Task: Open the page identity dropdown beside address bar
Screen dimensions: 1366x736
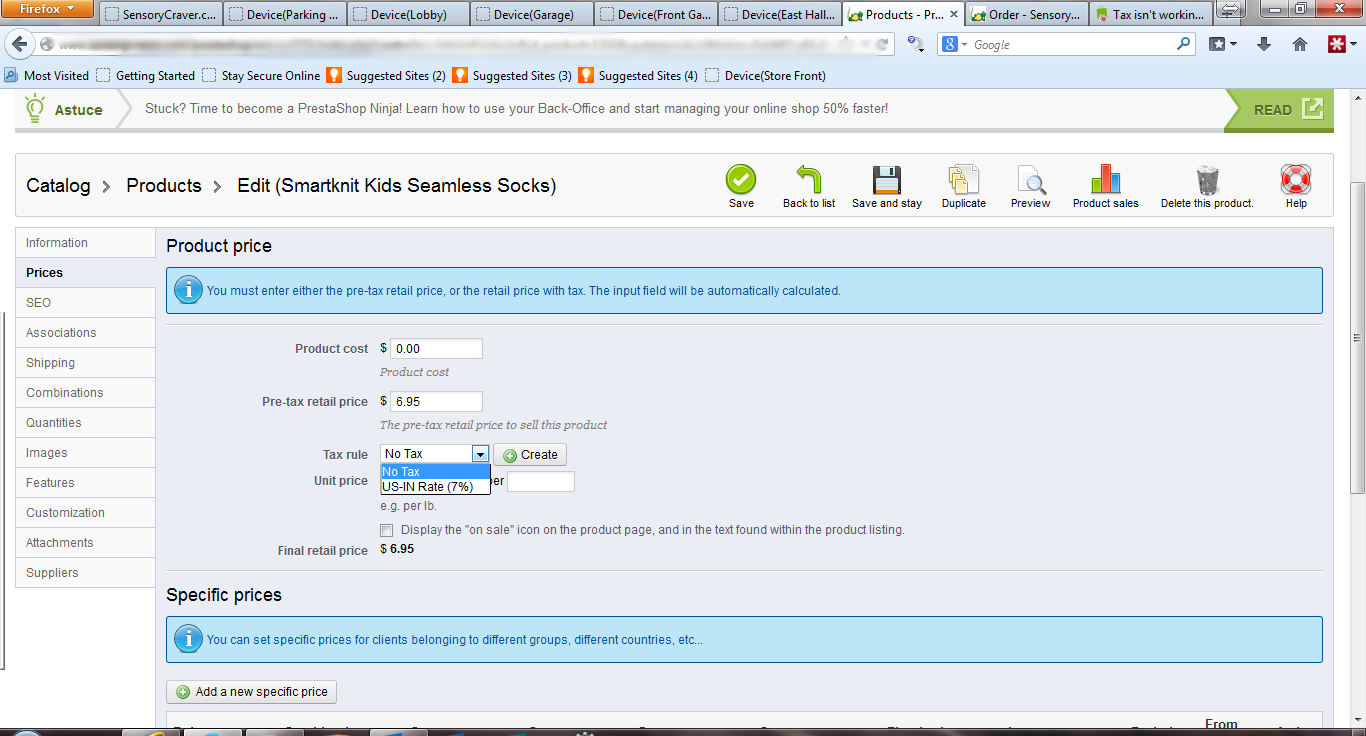Action: (48, 44)
